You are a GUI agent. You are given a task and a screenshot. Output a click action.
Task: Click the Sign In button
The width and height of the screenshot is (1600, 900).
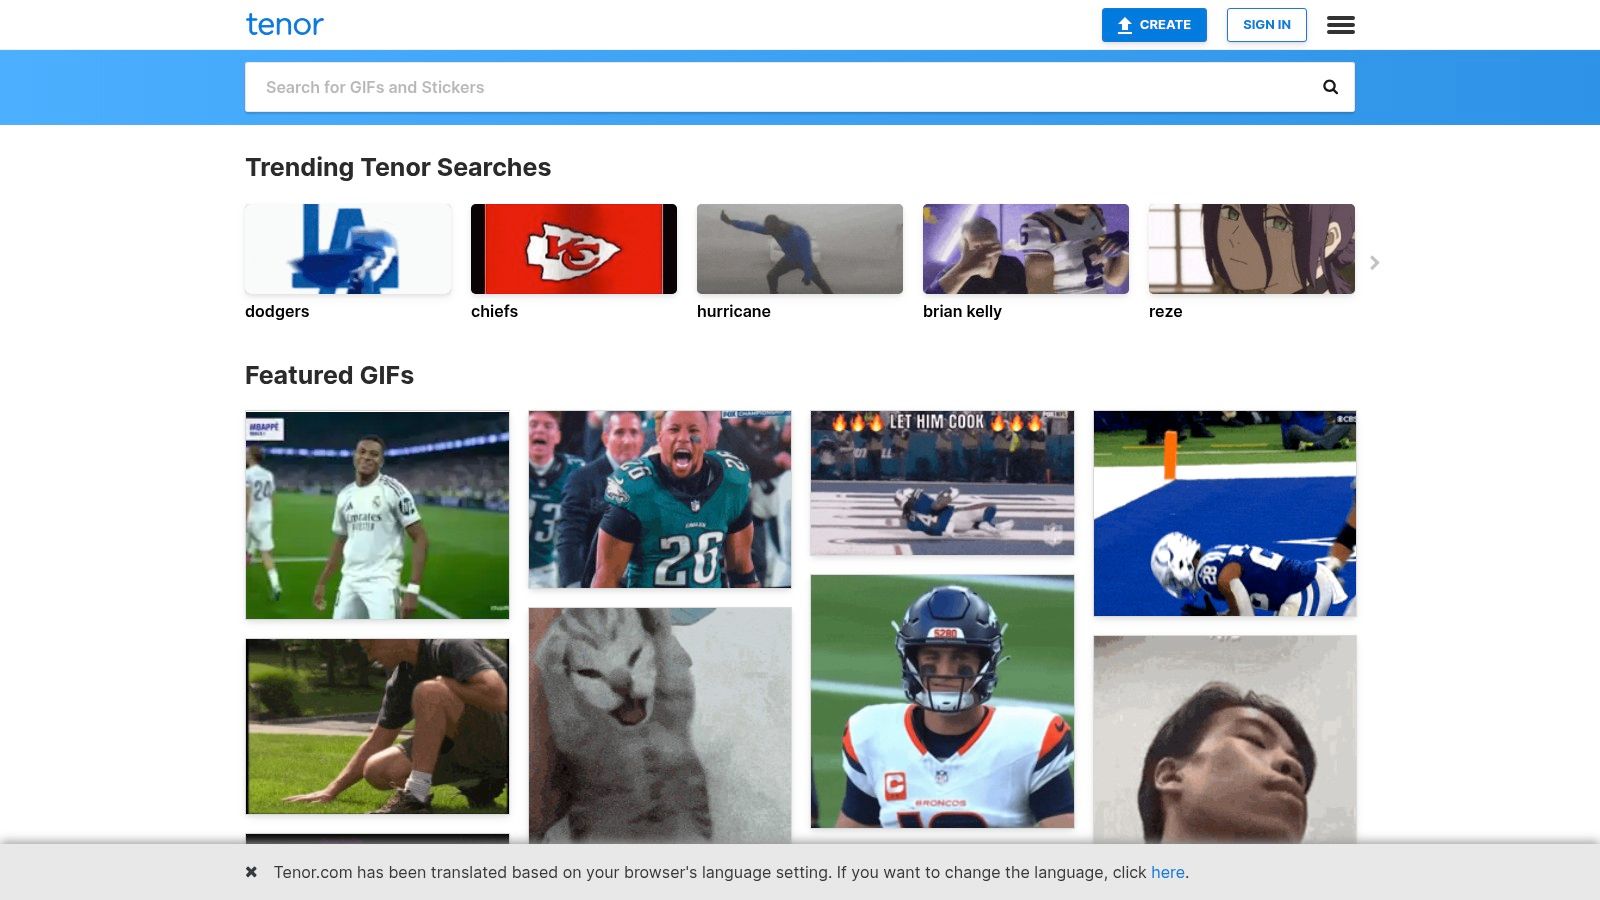click(x=1267, y=25)
